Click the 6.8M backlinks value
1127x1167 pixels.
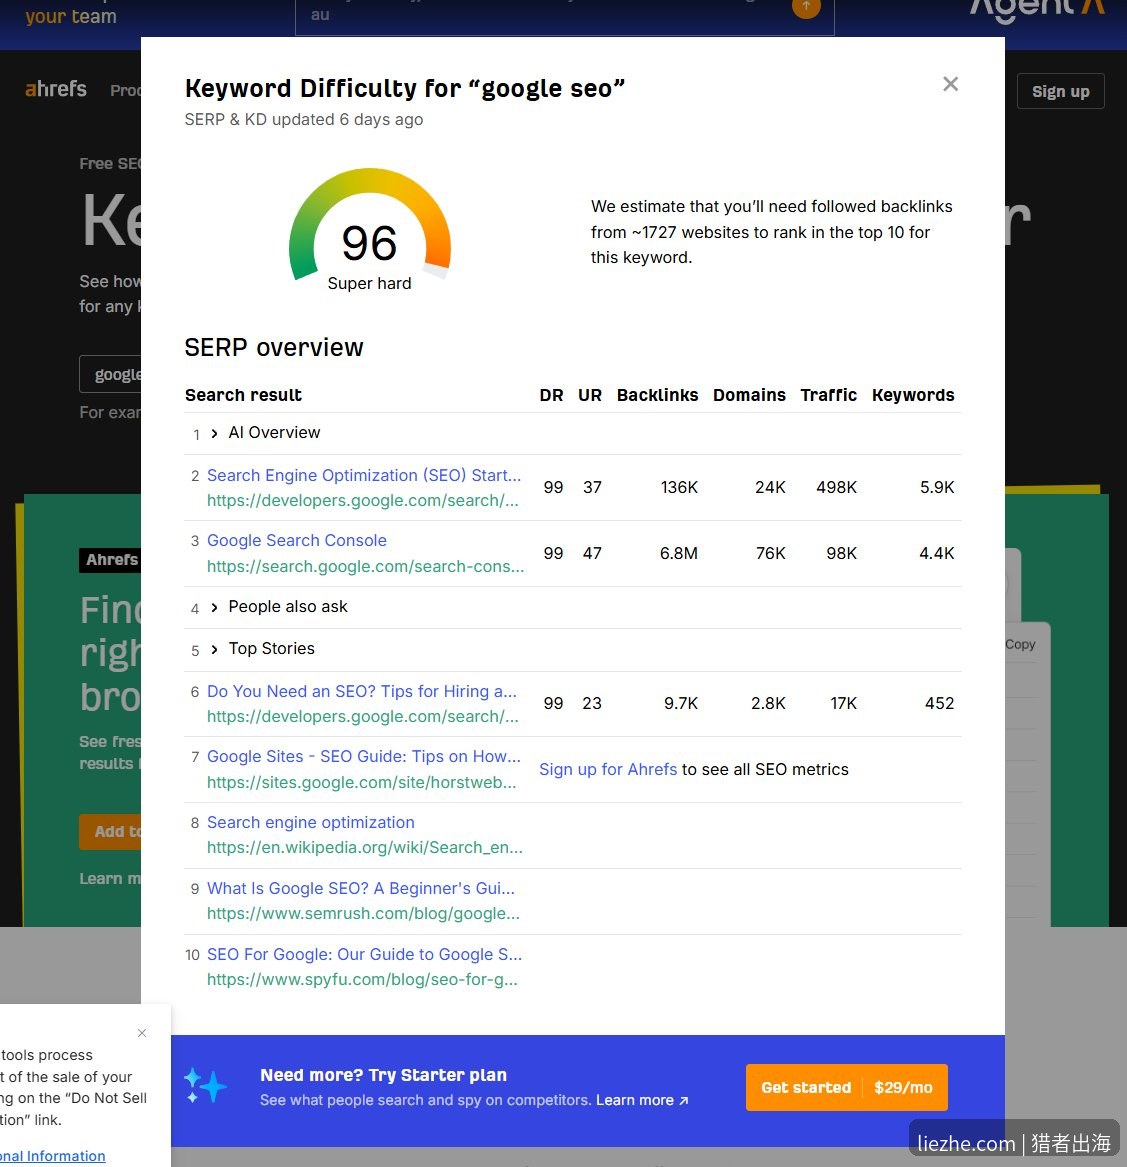[x=679, y=553]
